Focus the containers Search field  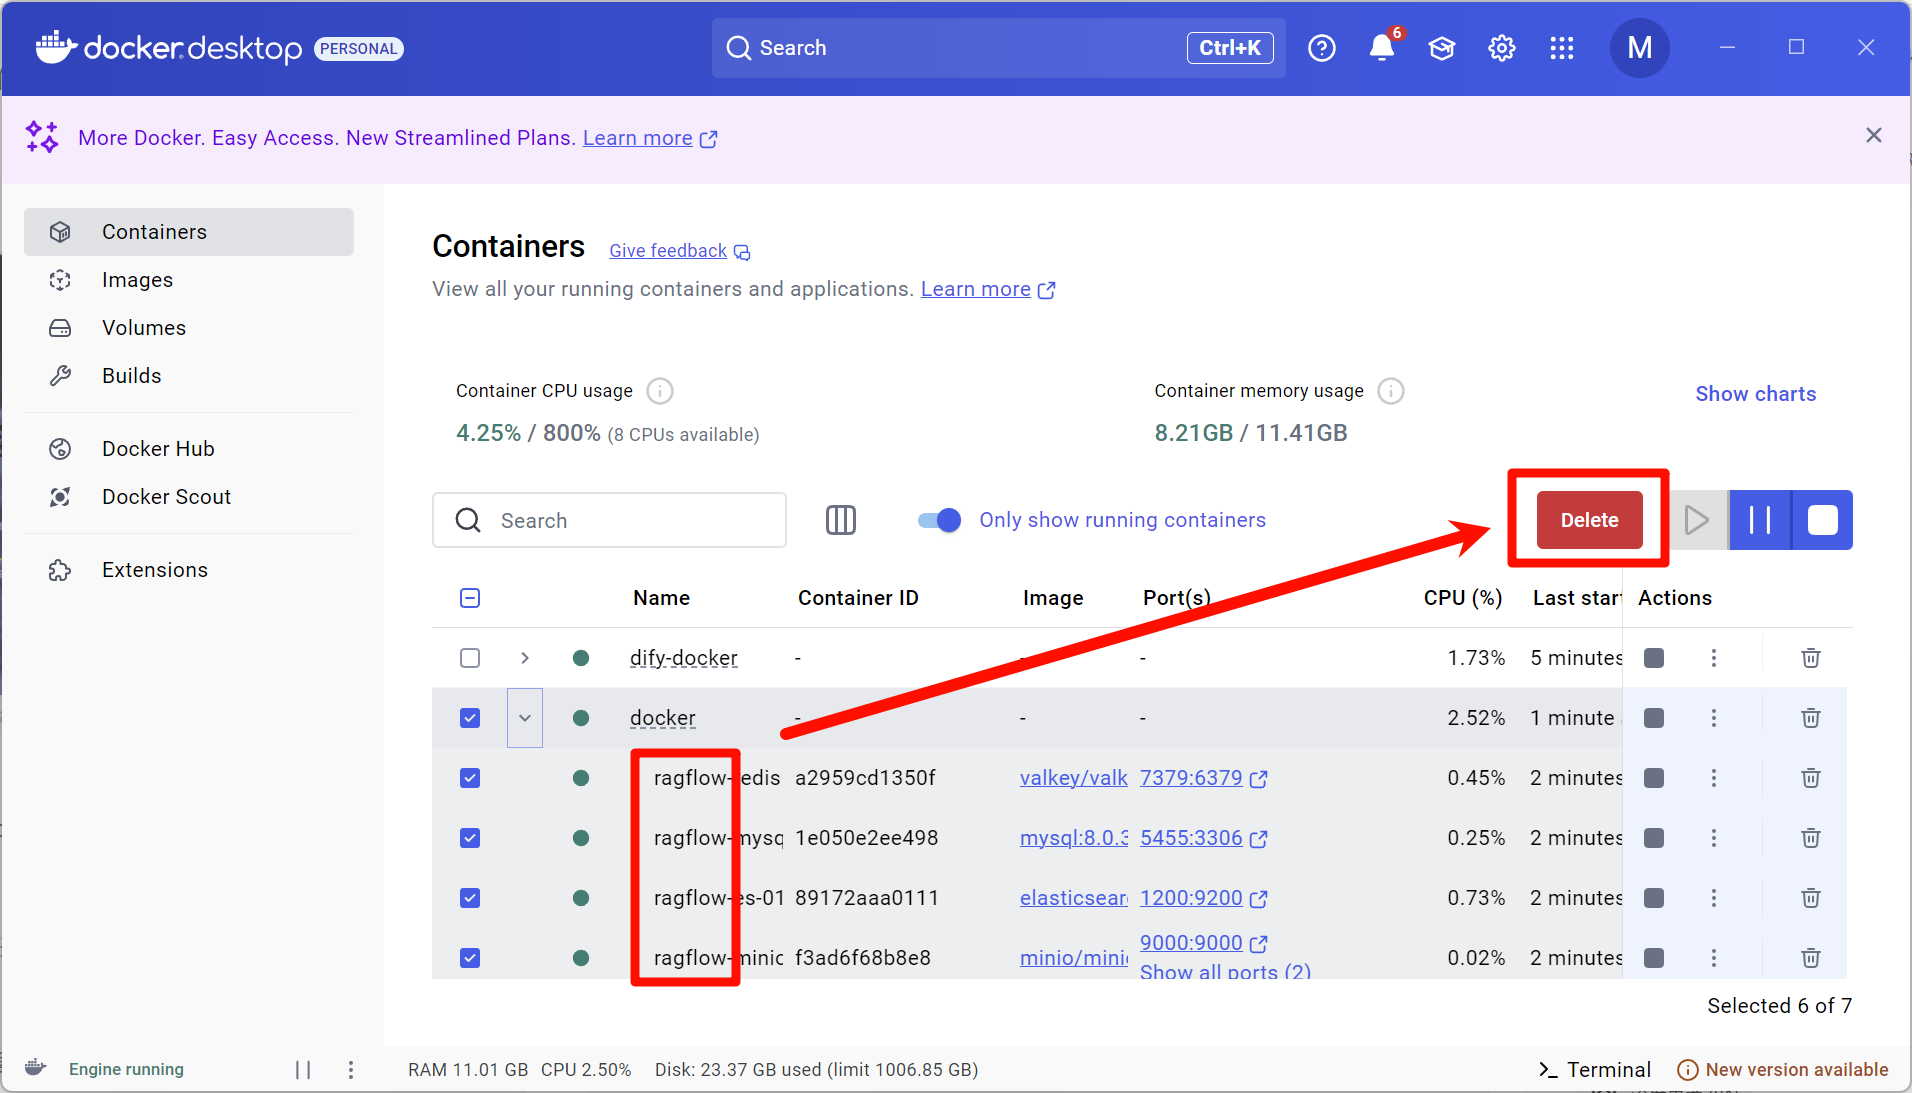coord(609,520)
